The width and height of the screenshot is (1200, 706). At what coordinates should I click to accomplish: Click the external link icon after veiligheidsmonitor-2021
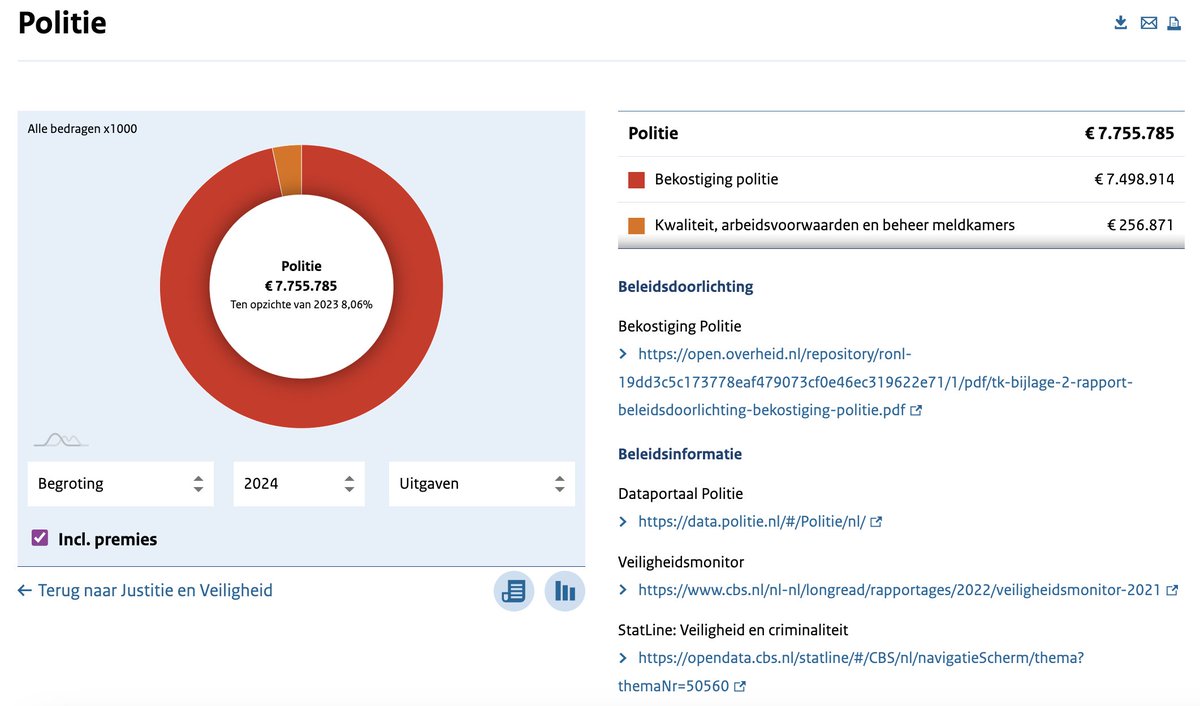tap(1172, 590)
